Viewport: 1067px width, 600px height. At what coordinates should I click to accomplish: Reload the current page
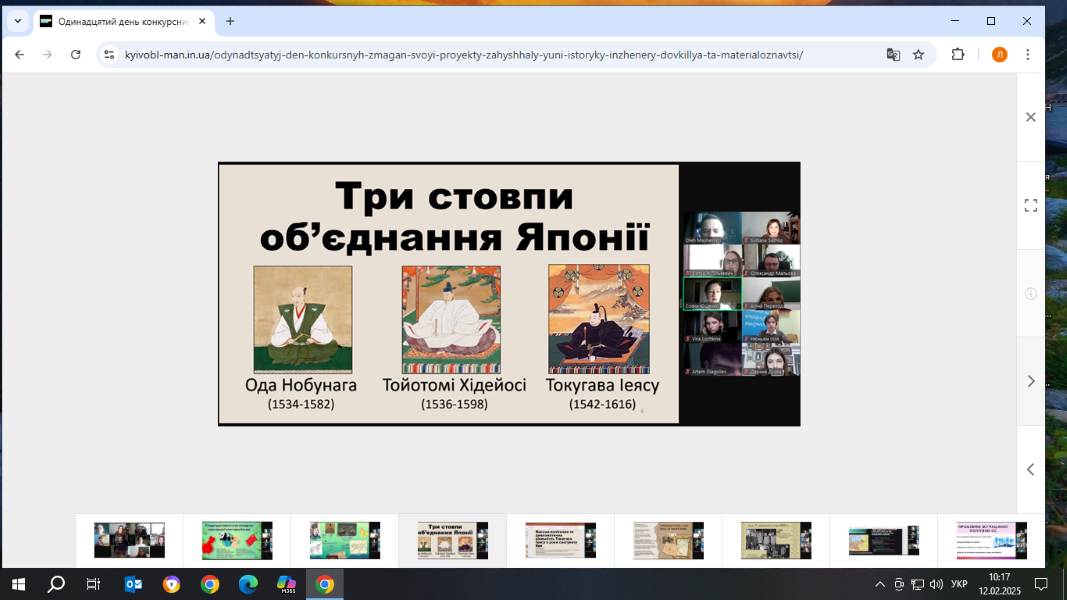pos(75,55)
